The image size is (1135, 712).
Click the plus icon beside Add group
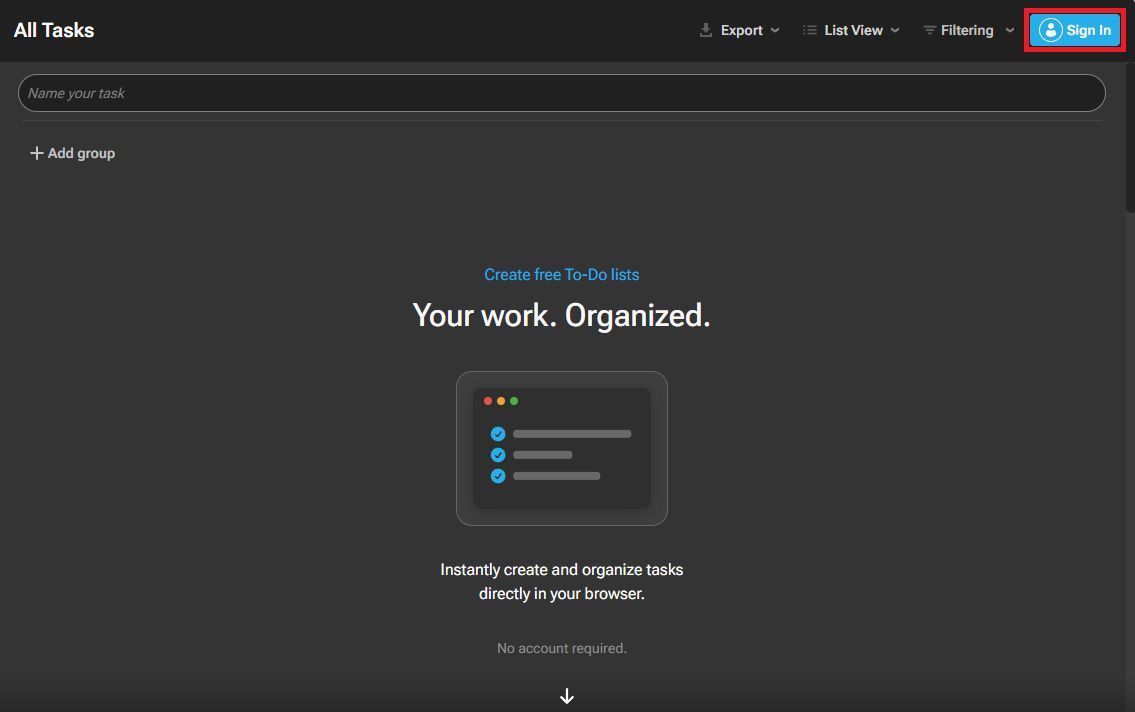click(x=37, y=153)
